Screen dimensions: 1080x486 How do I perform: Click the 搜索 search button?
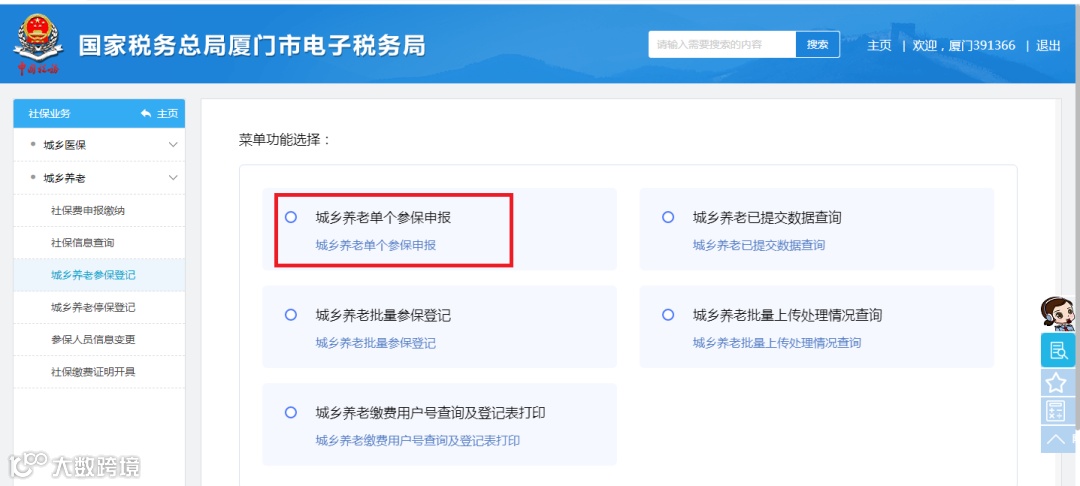tap(818, 45)
